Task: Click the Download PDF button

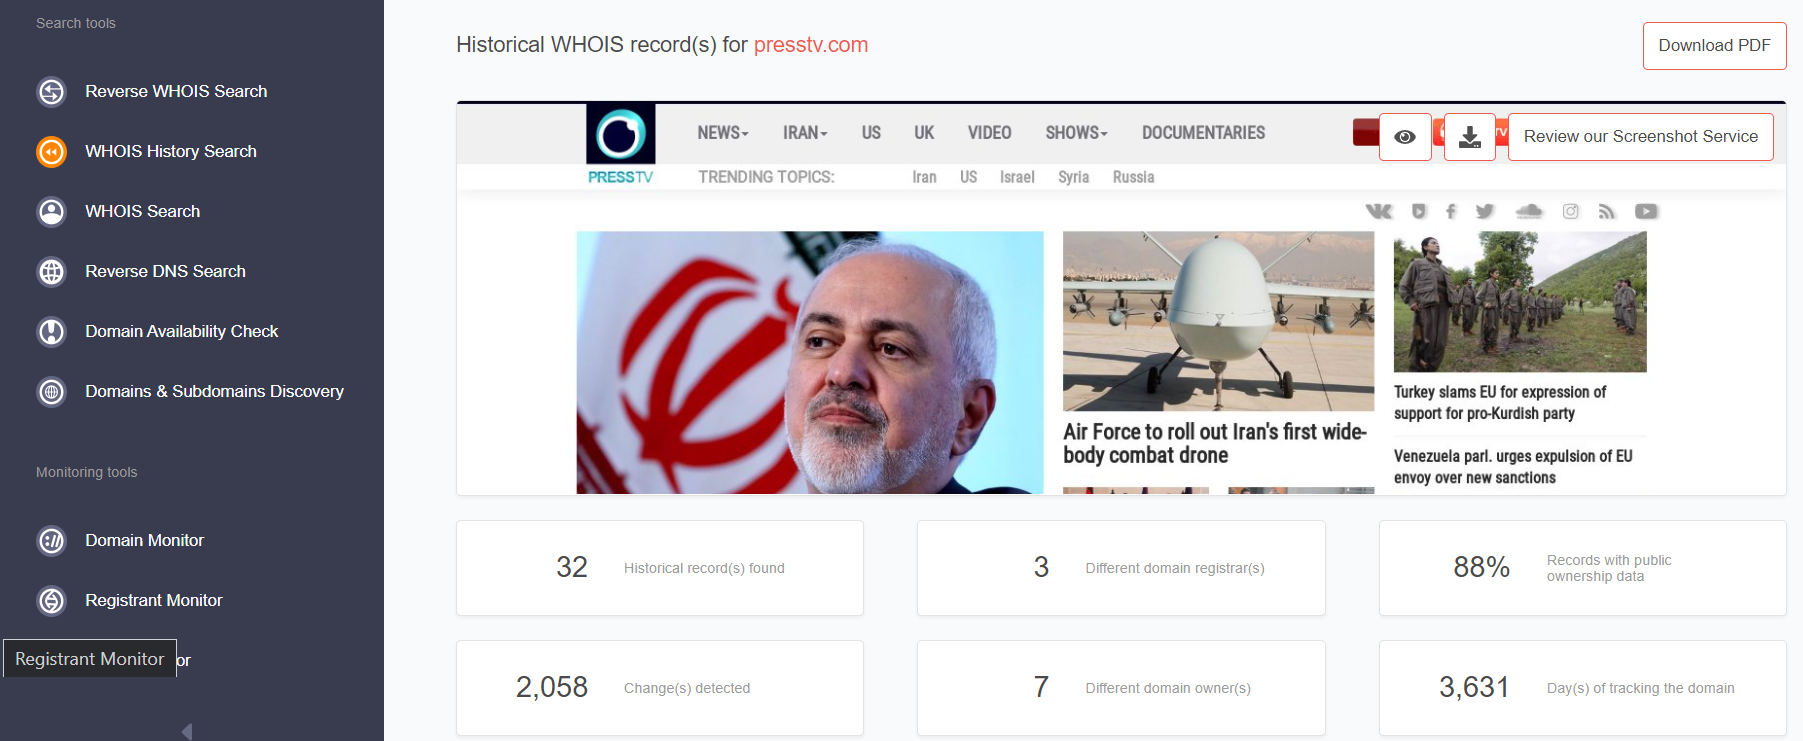Action: tap(1714, 46)
